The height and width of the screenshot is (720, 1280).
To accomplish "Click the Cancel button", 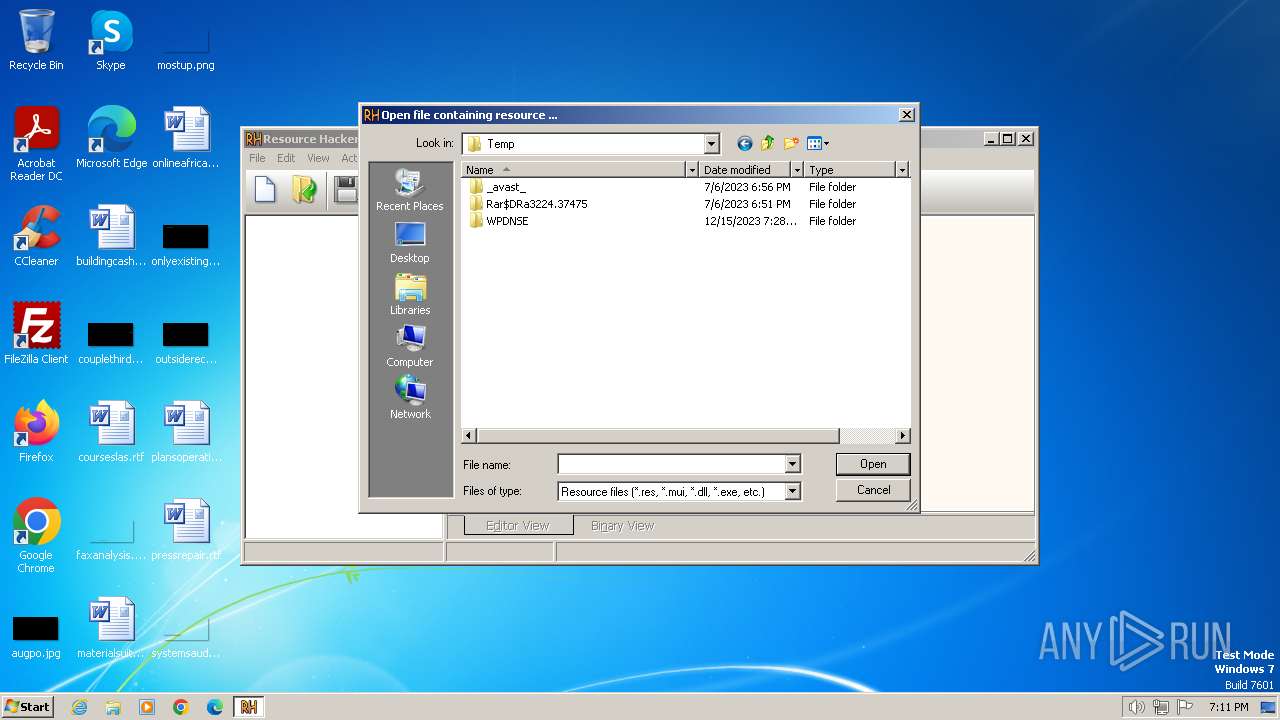I will [873, 490].
